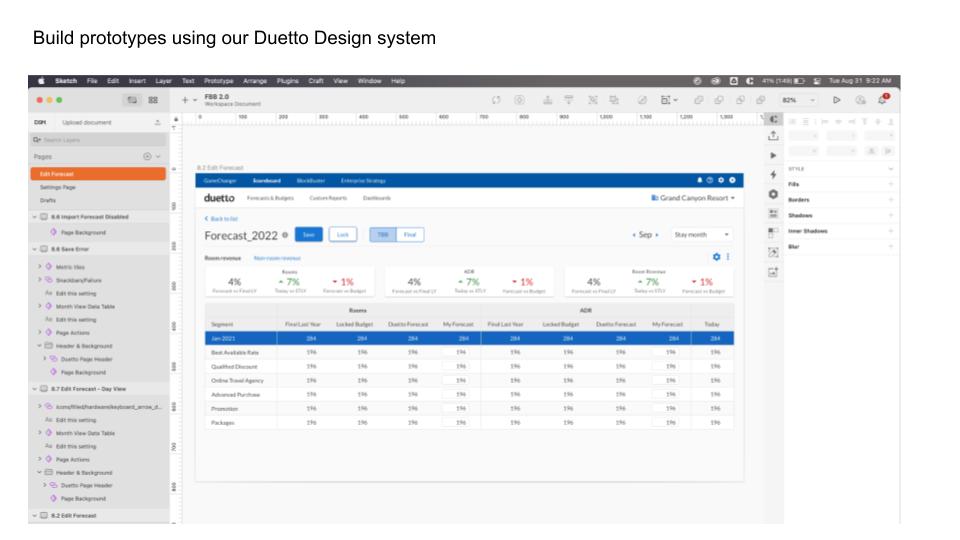Click the lightning bolt plugin icon
The height and width of the screenshot is (540, 960).
(x=773, y=174)
